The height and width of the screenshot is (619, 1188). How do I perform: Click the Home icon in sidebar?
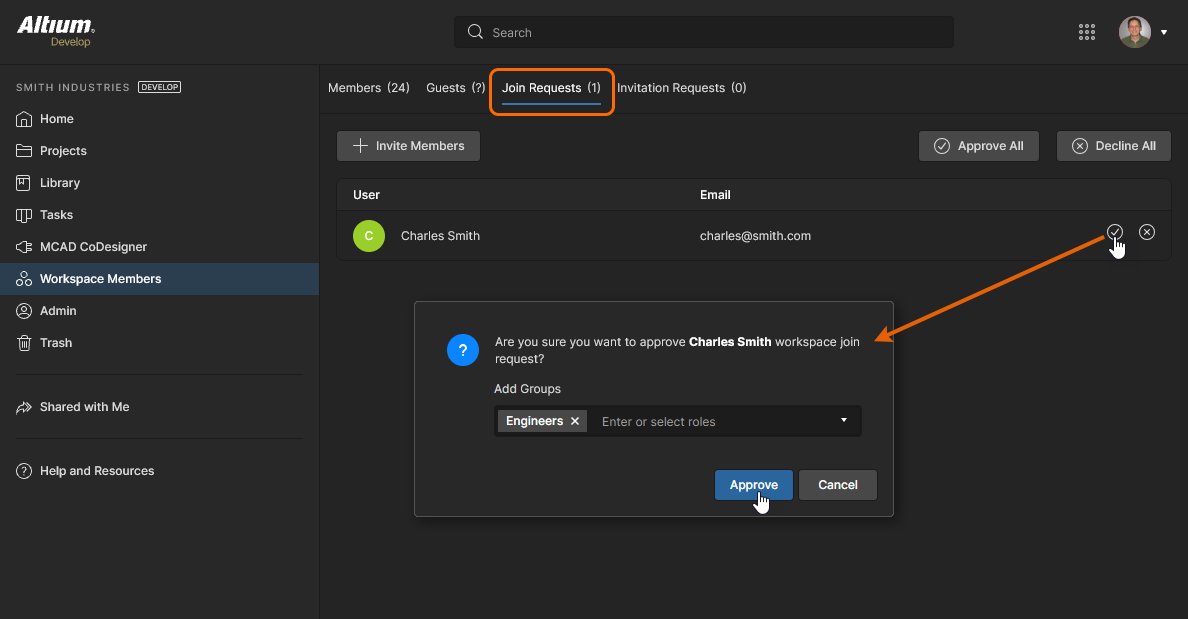[x=25, y=119]
